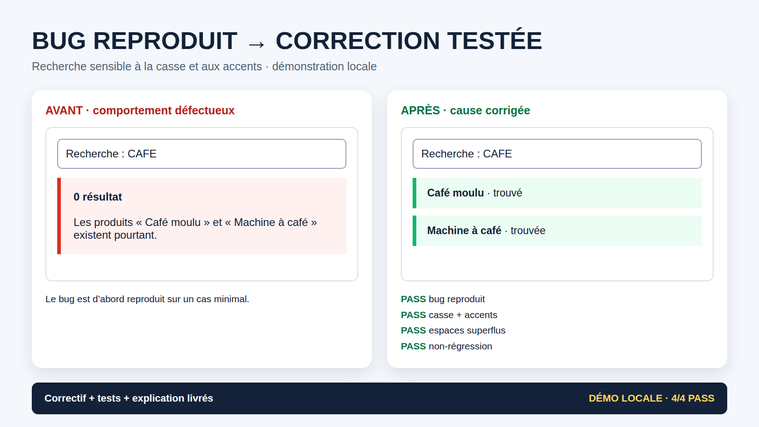Click the AVANT search field showing CAFE
The height and width of the screenshot is (427, 759).
(201, 154)
